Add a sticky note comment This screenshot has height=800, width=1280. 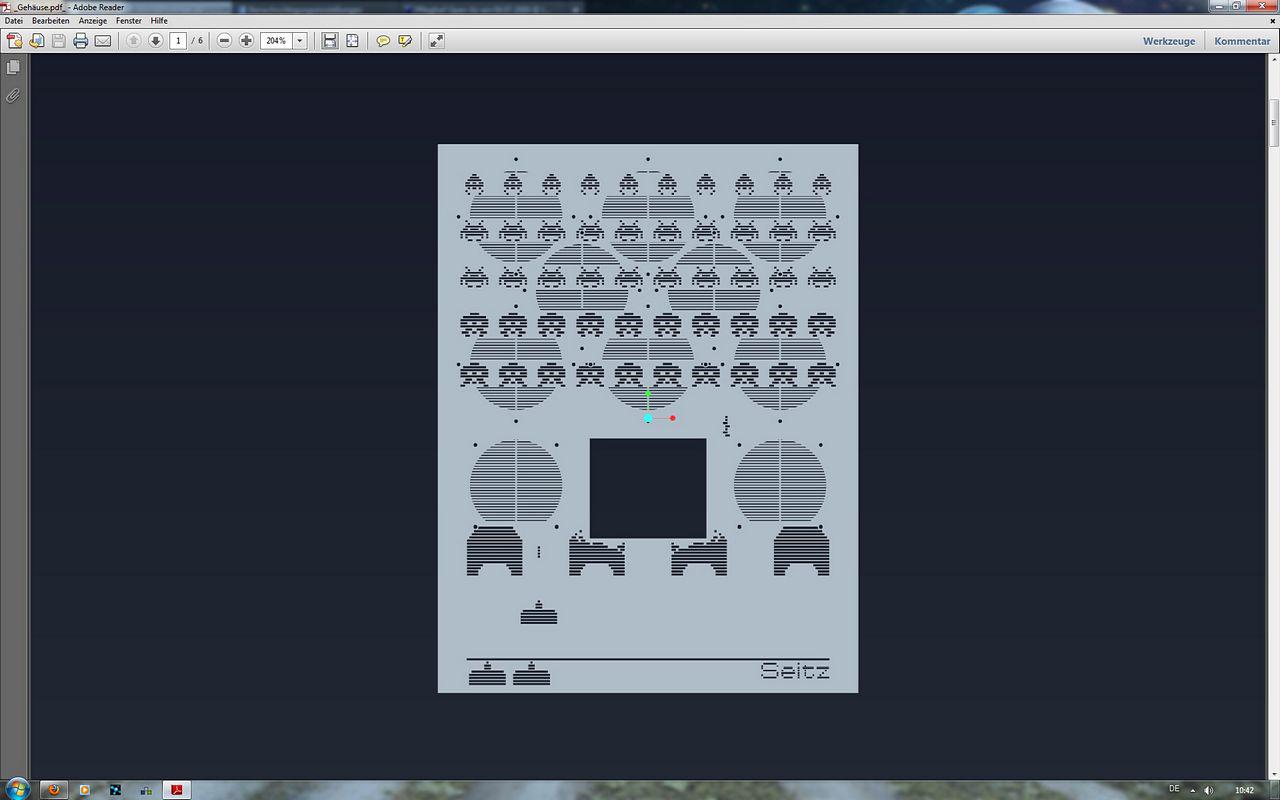[383, 41]
